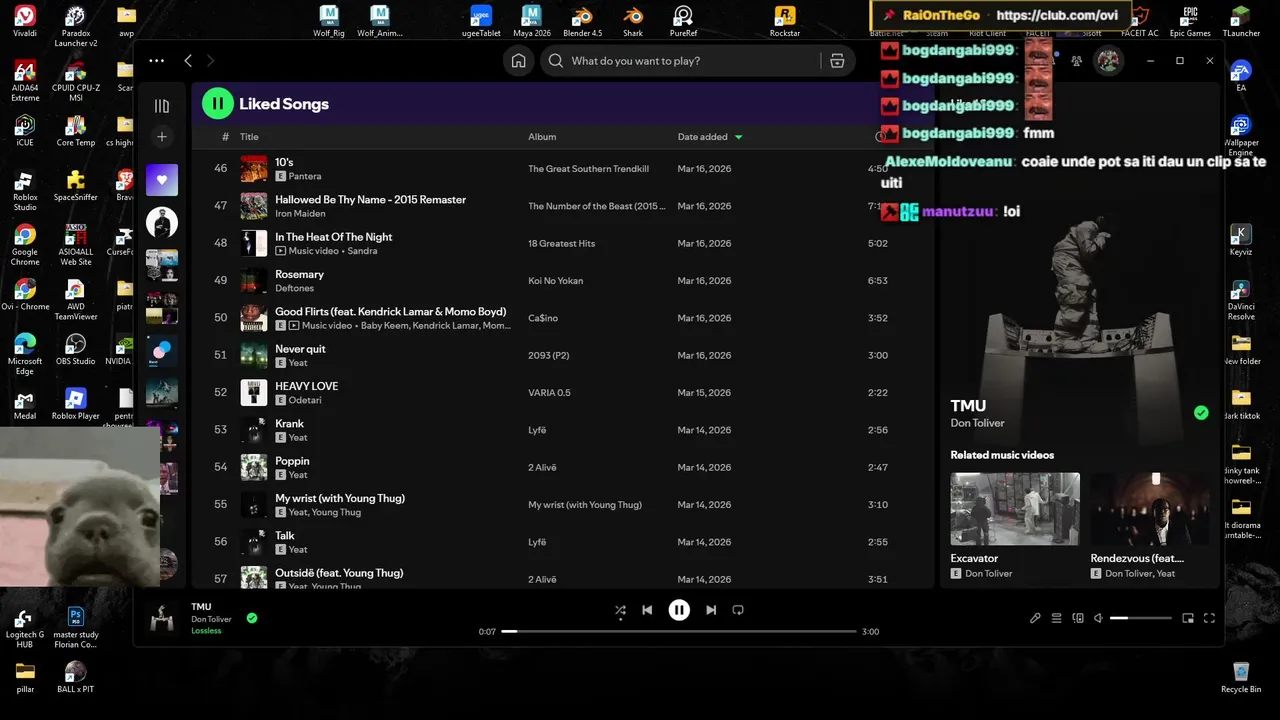1280x720 pixels.
Task: Click Never quit album art thumbnail
Action: pyautogui.click(x=254, y=355)
